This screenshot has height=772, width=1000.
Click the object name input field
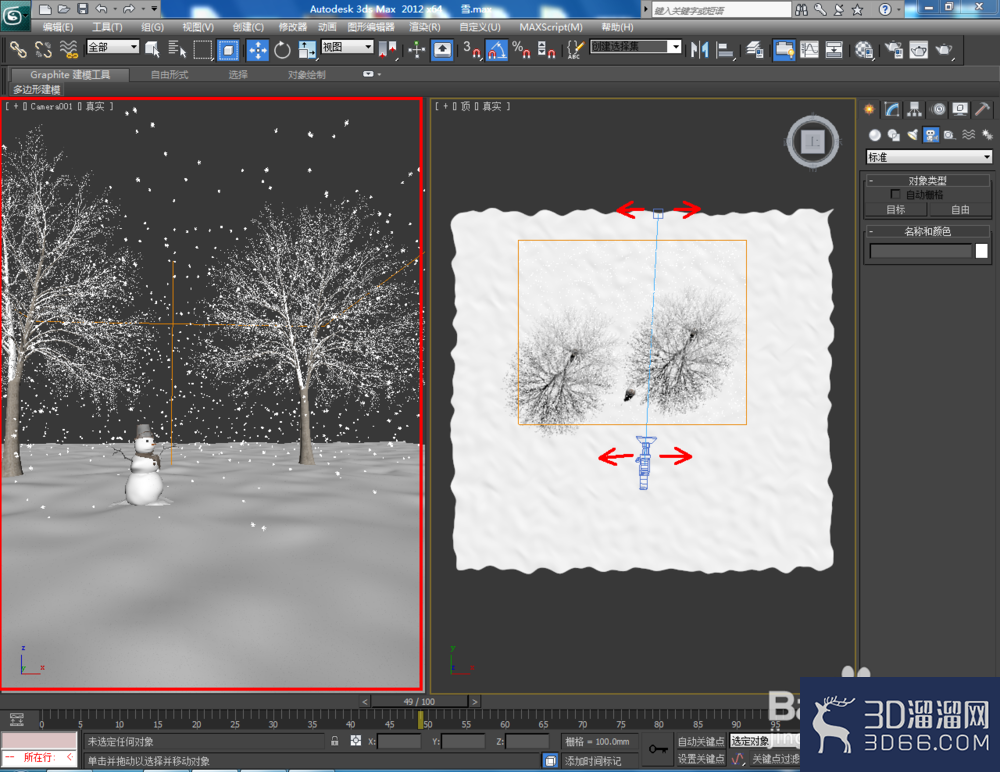[x=920, y=251]
